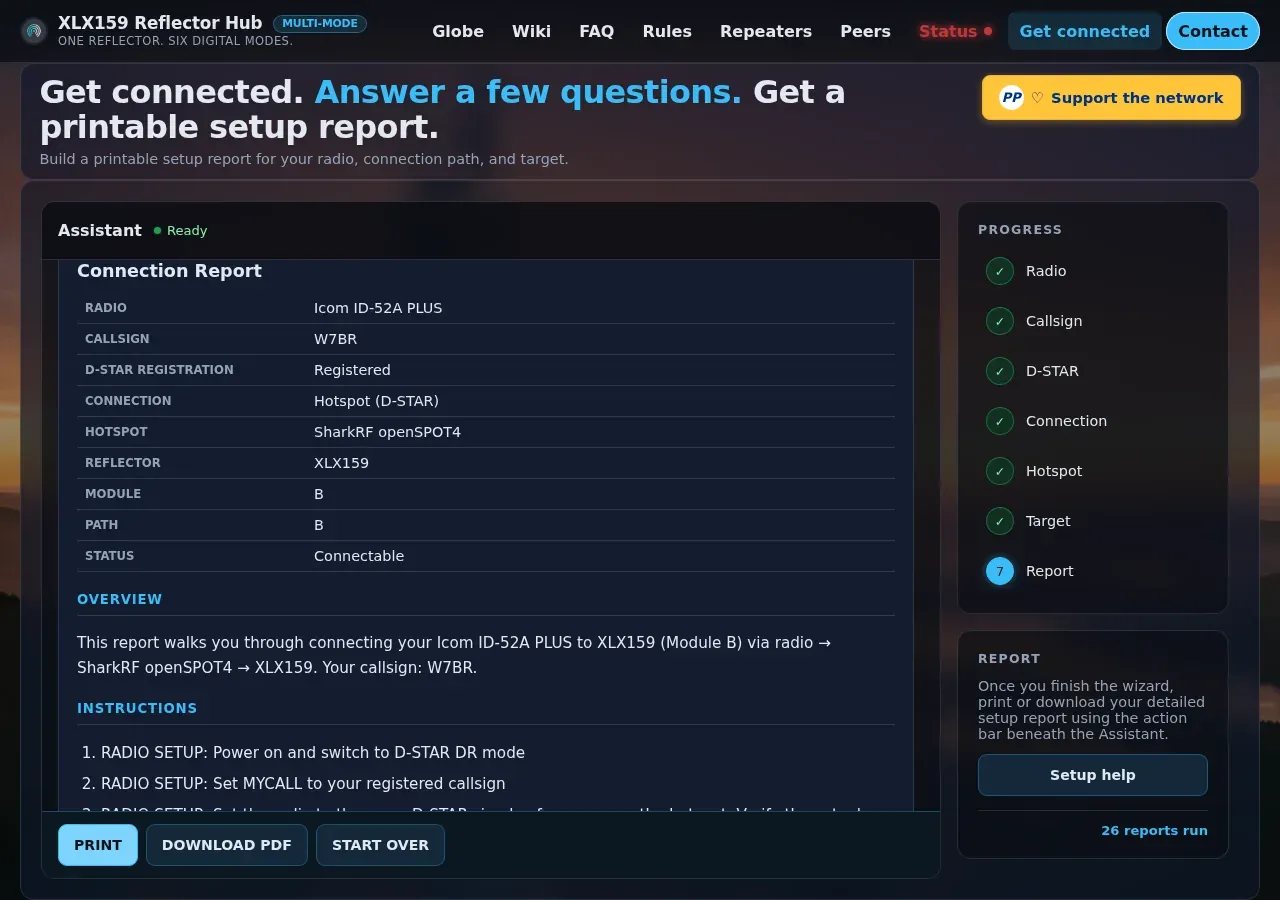This screenshot has height=900, width=1280.
Task: Click the D-STAR step checkmark icon
Action: (1000, 371)
